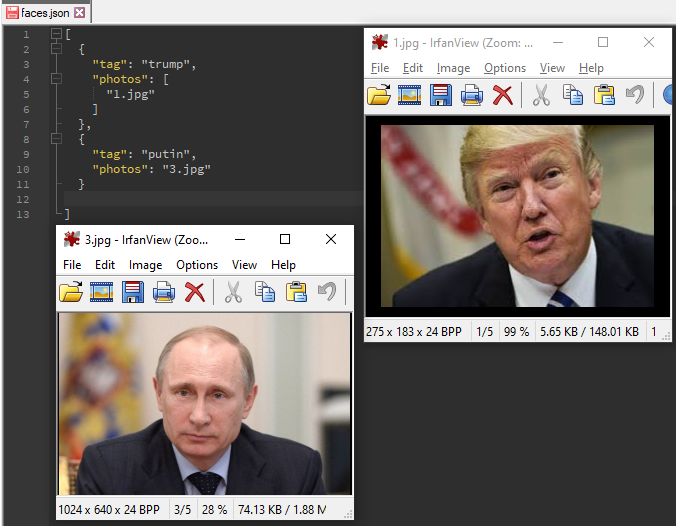Screen dimensions: 676x526
Task: Maximize the 3.jpg IrfanView window
Action: point(285,239)
